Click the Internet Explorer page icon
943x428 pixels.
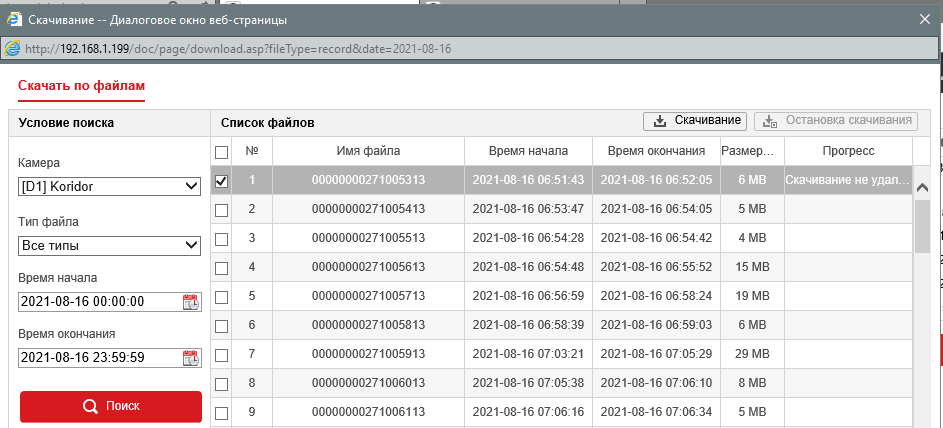click(x=12, y=48)
